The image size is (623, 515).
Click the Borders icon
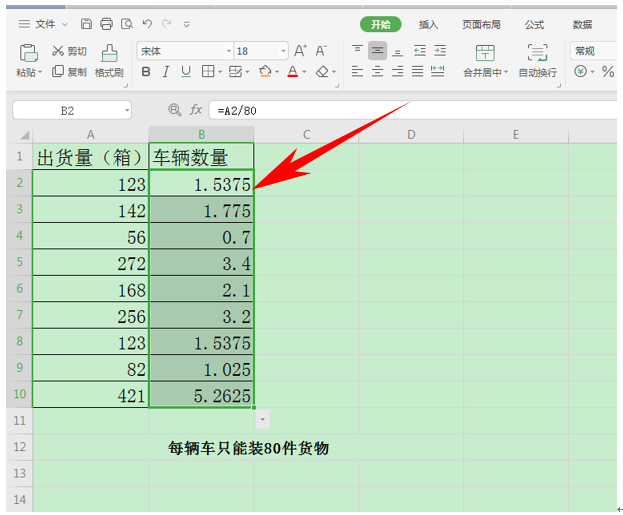(x=208, y=72)
